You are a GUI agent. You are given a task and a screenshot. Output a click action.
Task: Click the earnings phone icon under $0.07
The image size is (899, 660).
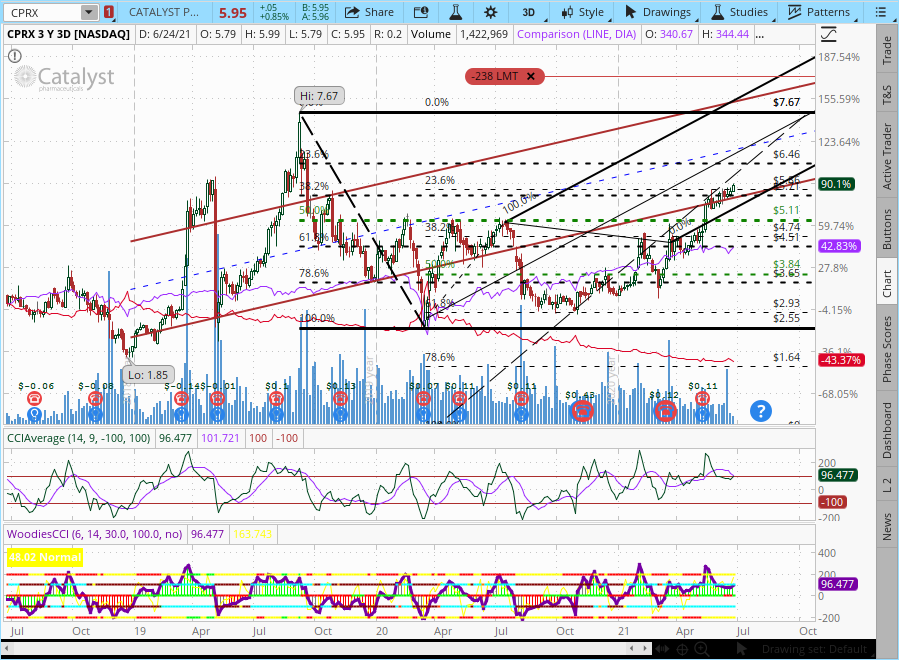coord(424,399)
